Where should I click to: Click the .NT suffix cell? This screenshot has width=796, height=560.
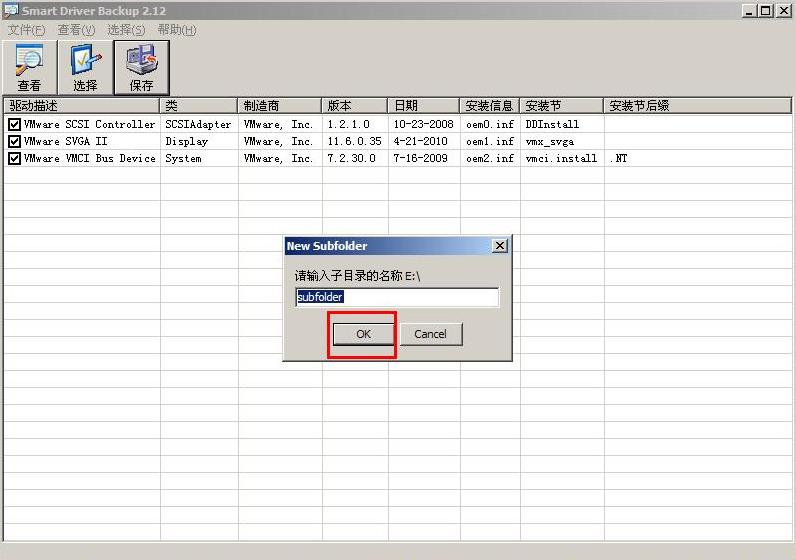[618, 159]
